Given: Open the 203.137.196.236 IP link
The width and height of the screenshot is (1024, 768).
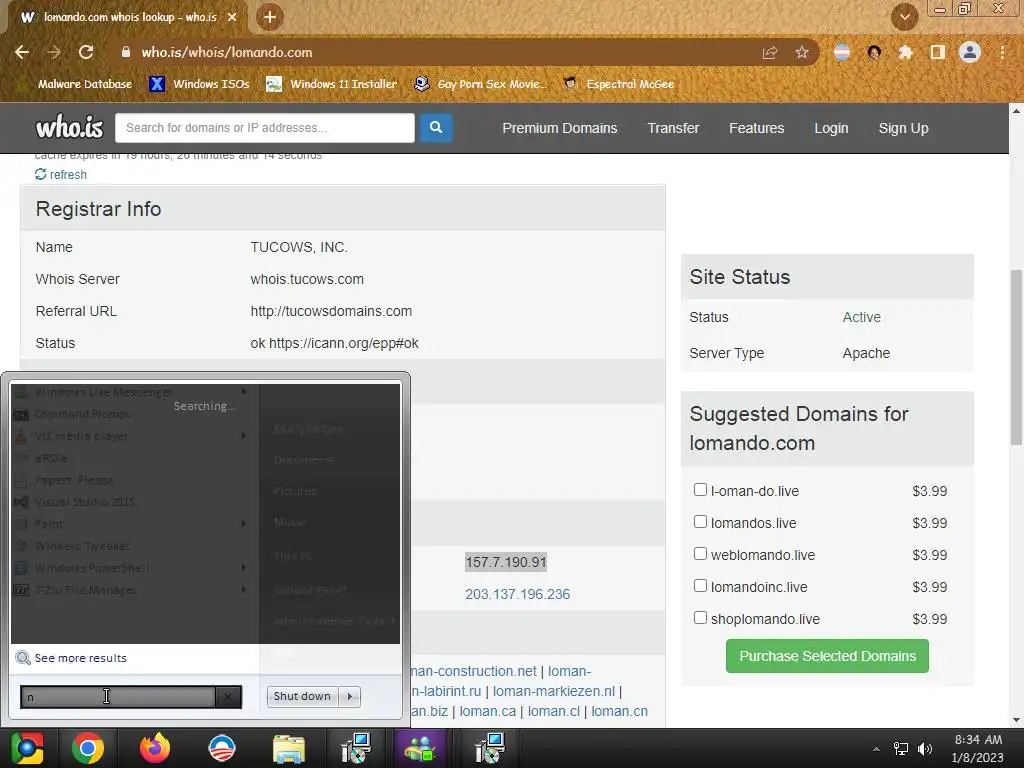Looking at the screenshot, I should [517, 594].
